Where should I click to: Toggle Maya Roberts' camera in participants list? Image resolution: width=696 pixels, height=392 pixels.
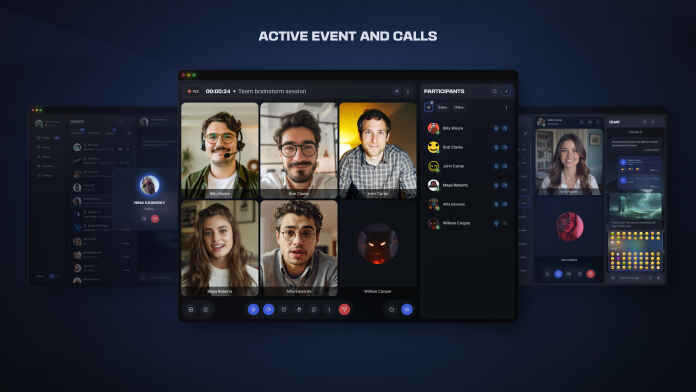coord(505,185)
